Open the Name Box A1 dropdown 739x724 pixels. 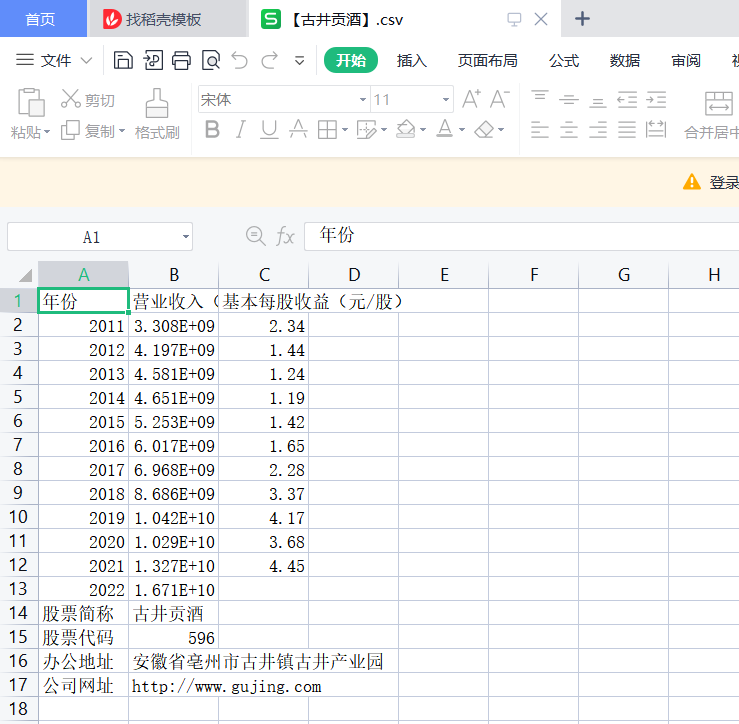coord(186,237)
